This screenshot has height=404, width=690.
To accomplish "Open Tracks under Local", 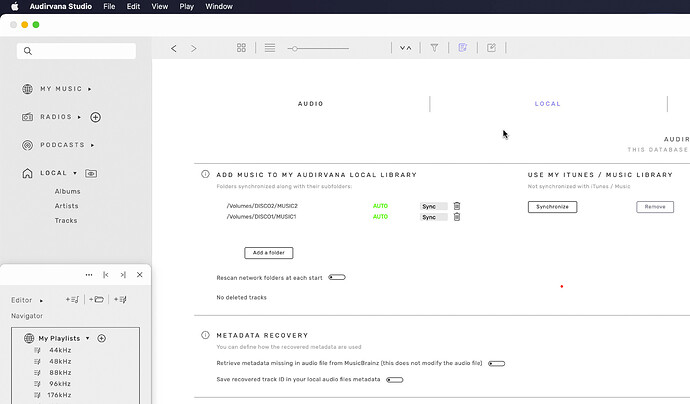I will pos(66,220).
